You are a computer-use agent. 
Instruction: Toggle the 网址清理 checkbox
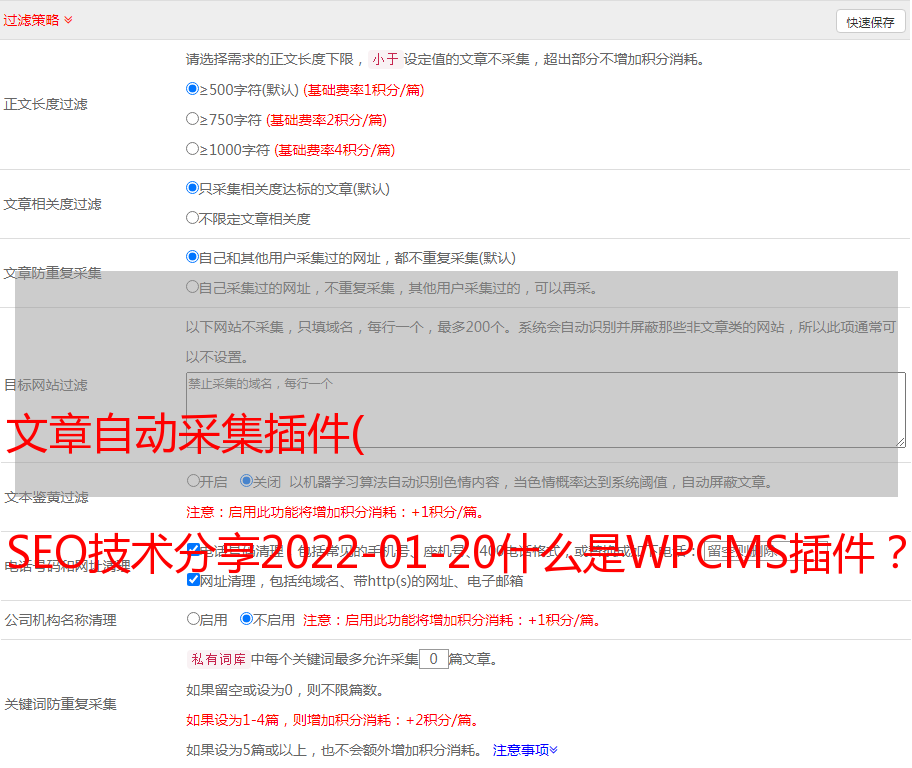pyautogui.click(x=193, y=580)
